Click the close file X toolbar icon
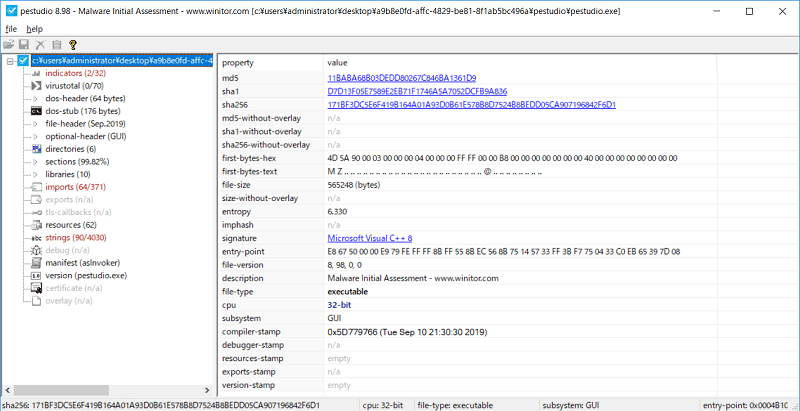Viewport: 800px width, 411px height. click(40, 45)
